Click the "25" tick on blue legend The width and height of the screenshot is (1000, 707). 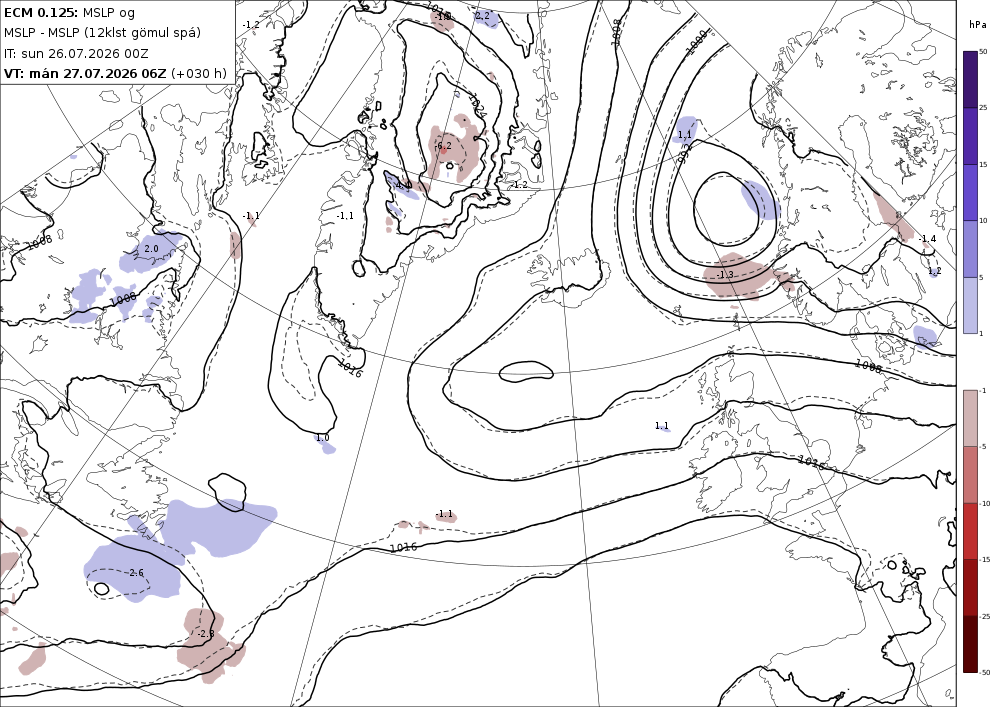click(983, 108)
